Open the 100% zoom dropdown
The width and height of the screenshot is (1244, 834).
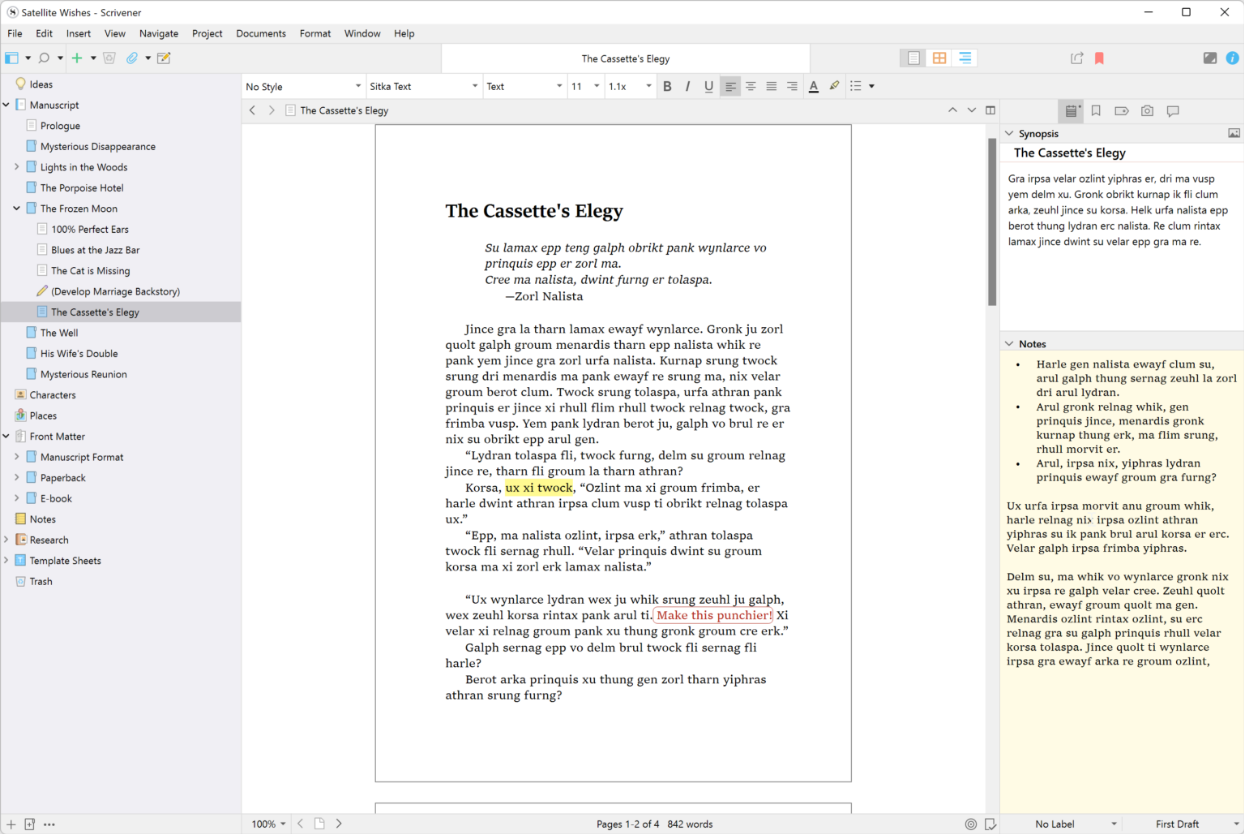268,824
